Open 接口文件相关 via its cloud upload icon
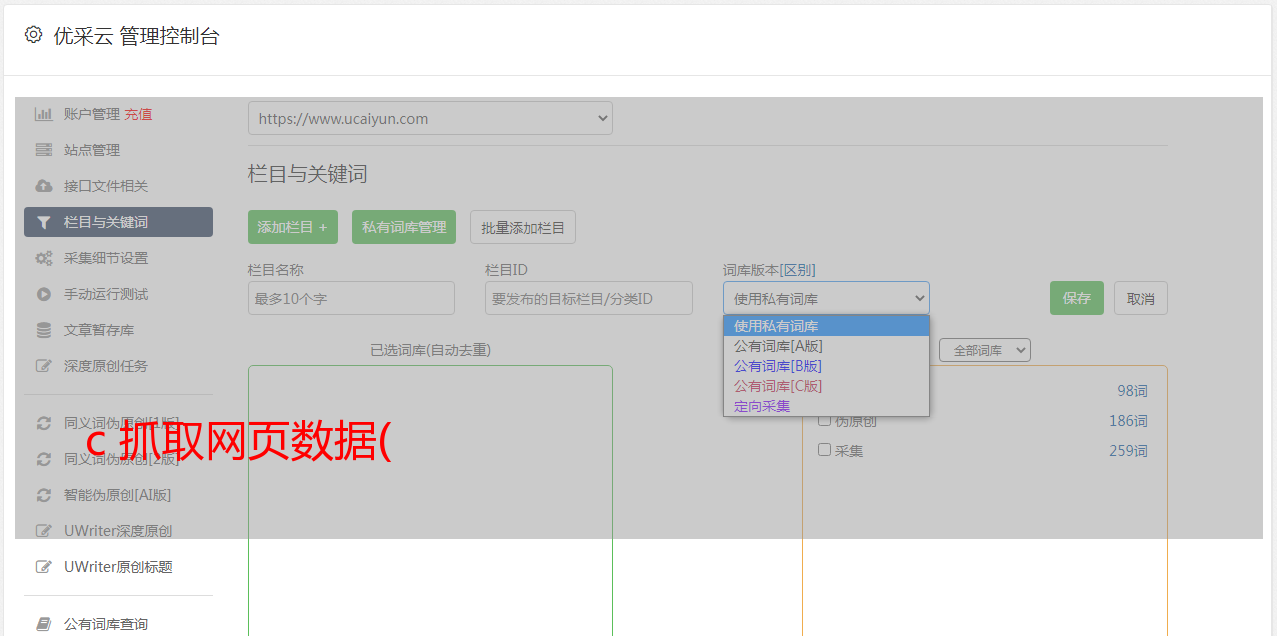The image size is (1277, 636). coord(43,186)
